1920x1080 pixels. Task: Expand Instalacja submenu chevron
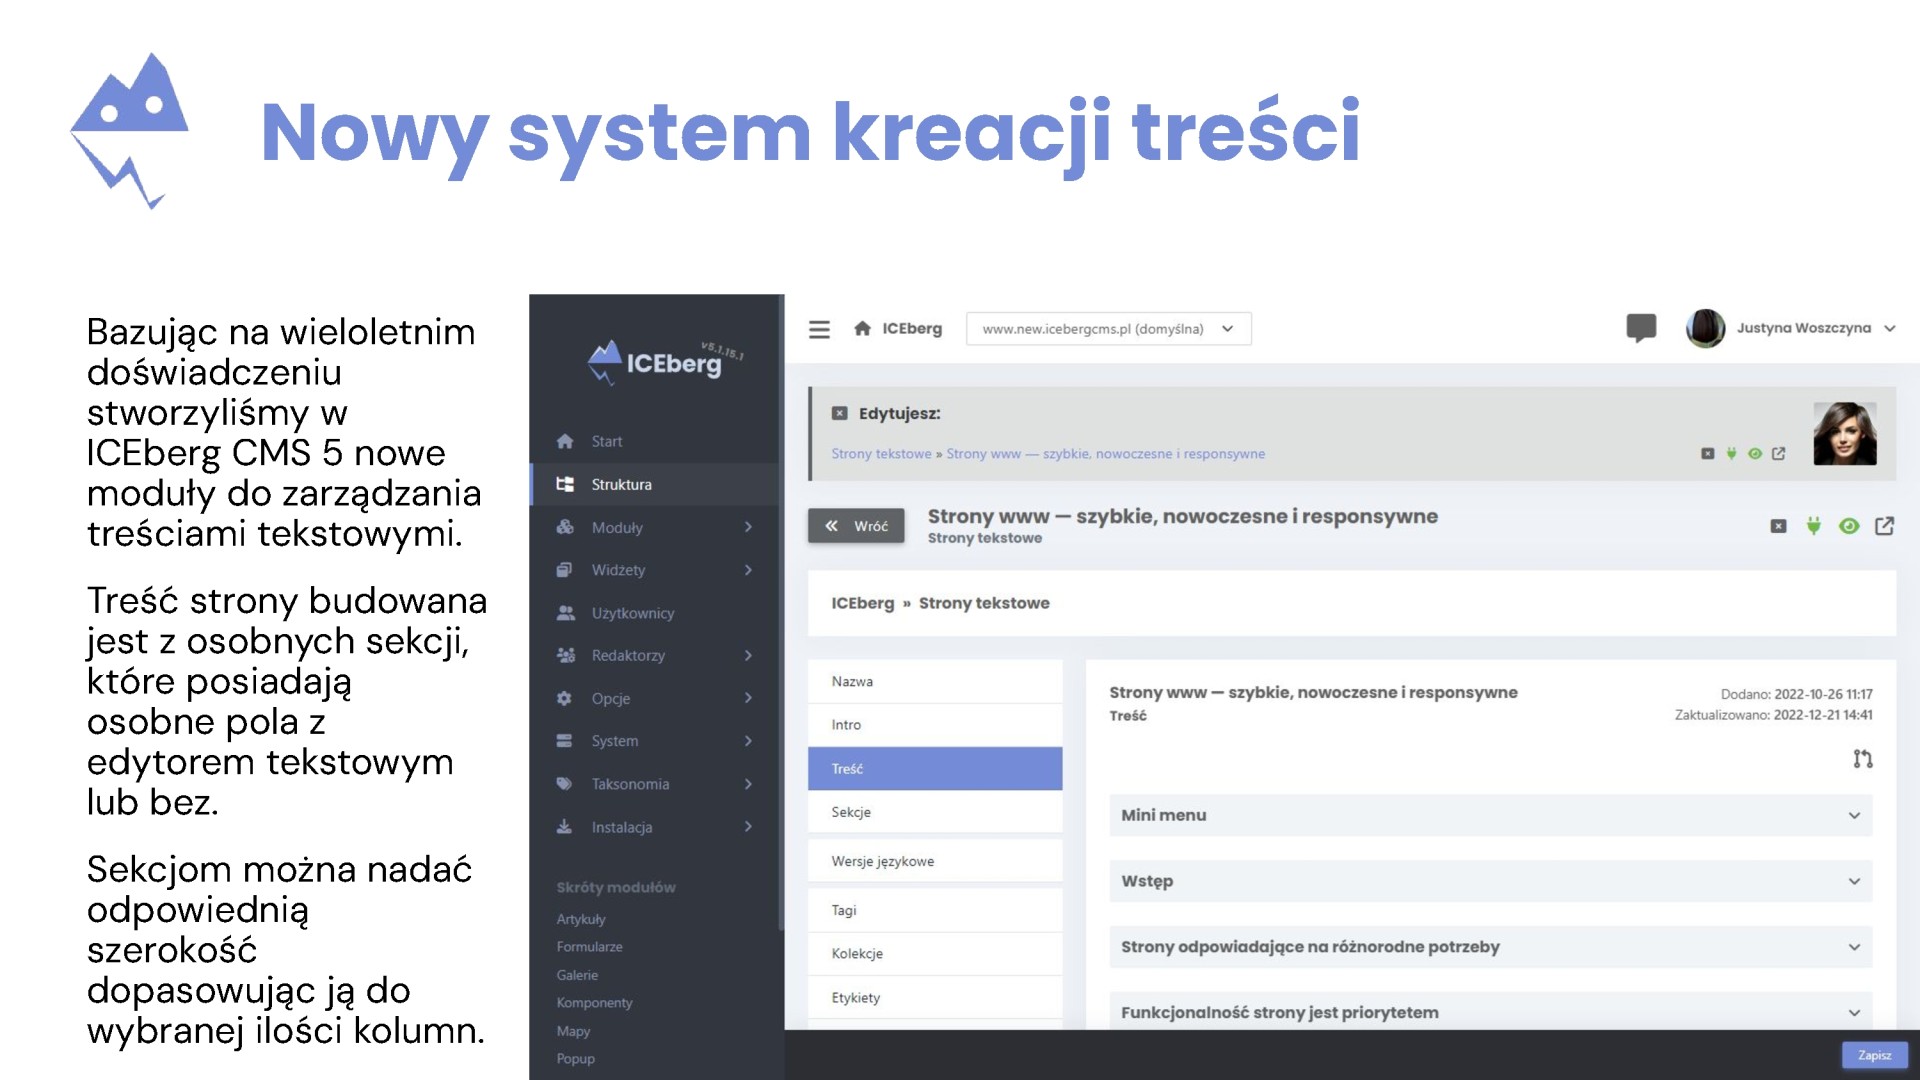pos(748,827)
